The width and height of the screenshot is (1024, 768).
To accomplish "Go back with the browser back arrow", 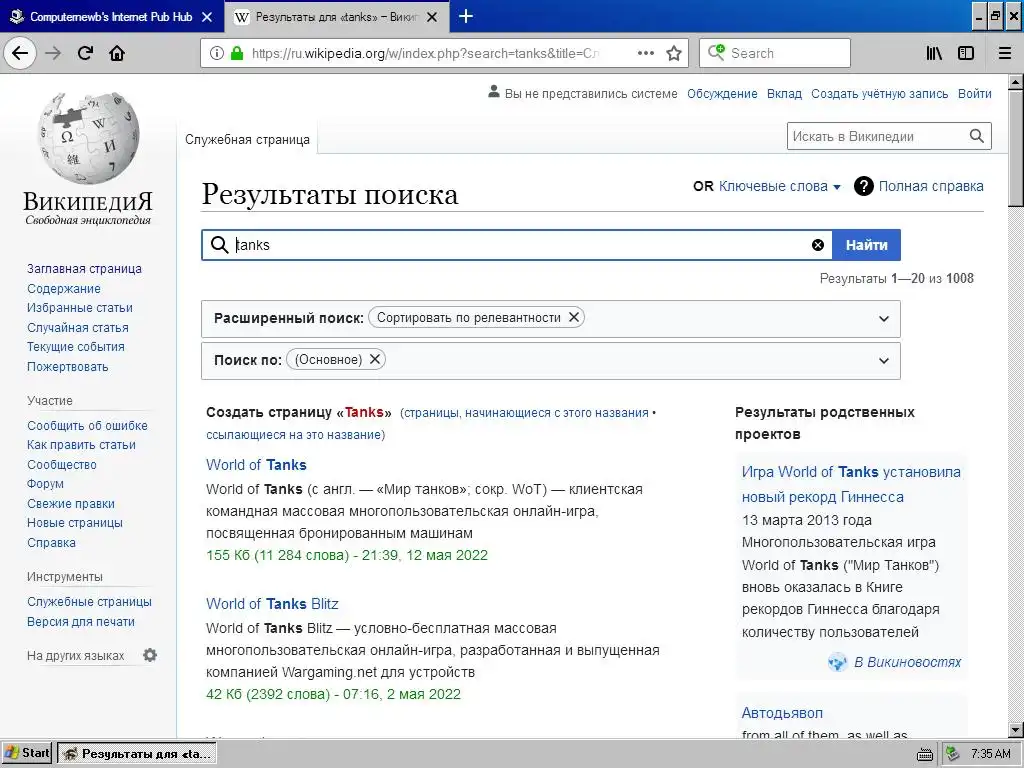I will (20, 53).
